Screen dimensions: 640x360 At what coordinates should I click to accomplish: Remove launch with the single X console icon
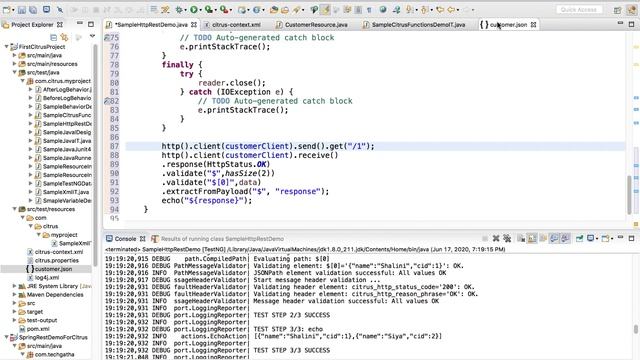coord(496,238)
